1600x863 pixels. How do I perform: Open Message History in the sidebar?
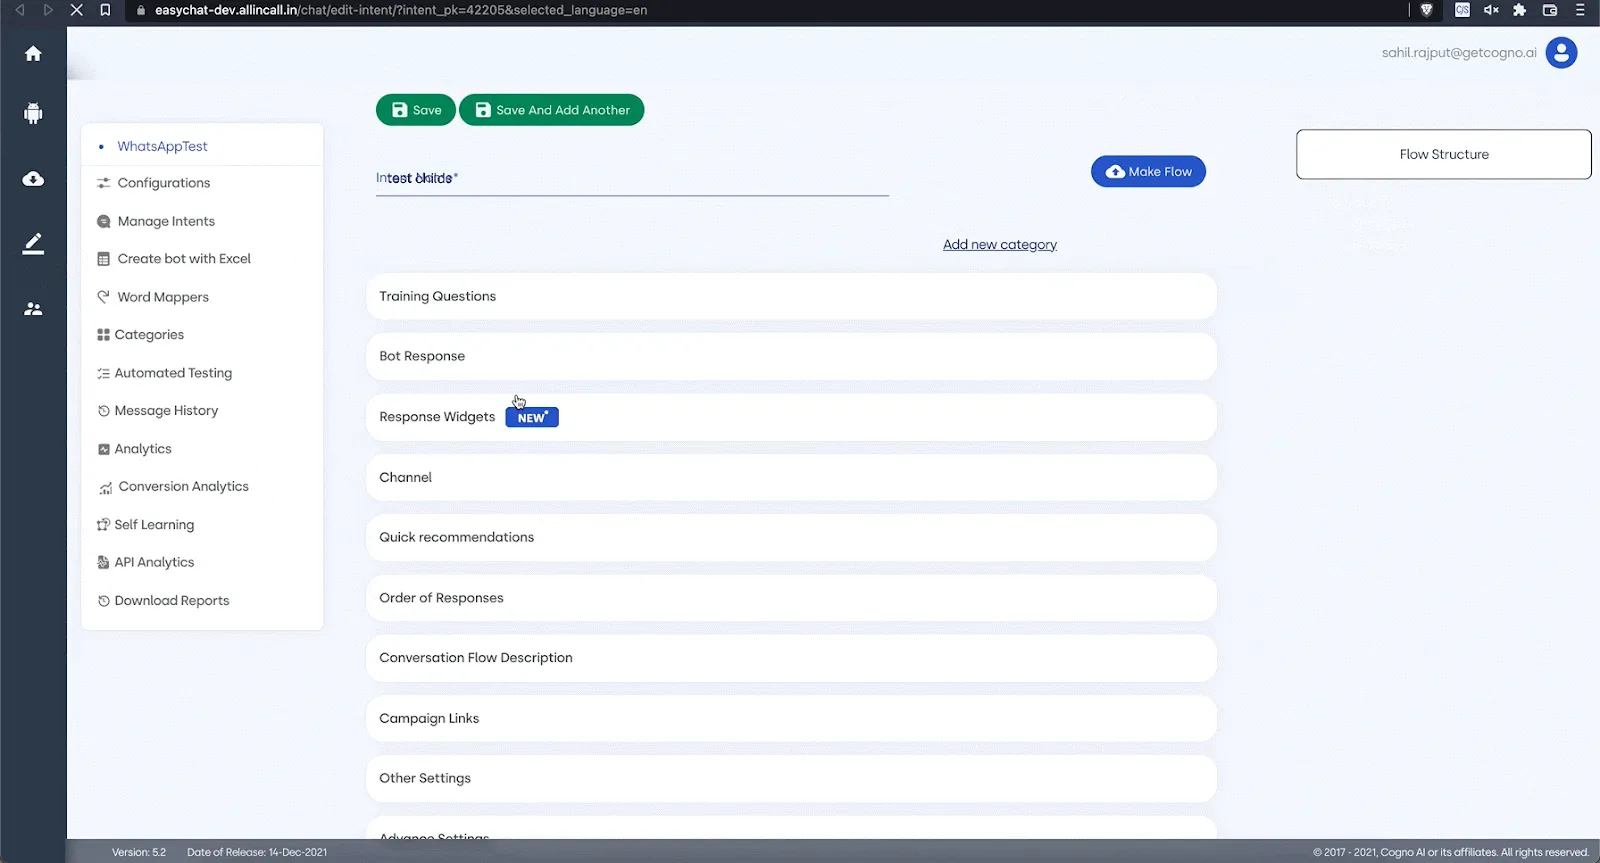click(166, 411)
